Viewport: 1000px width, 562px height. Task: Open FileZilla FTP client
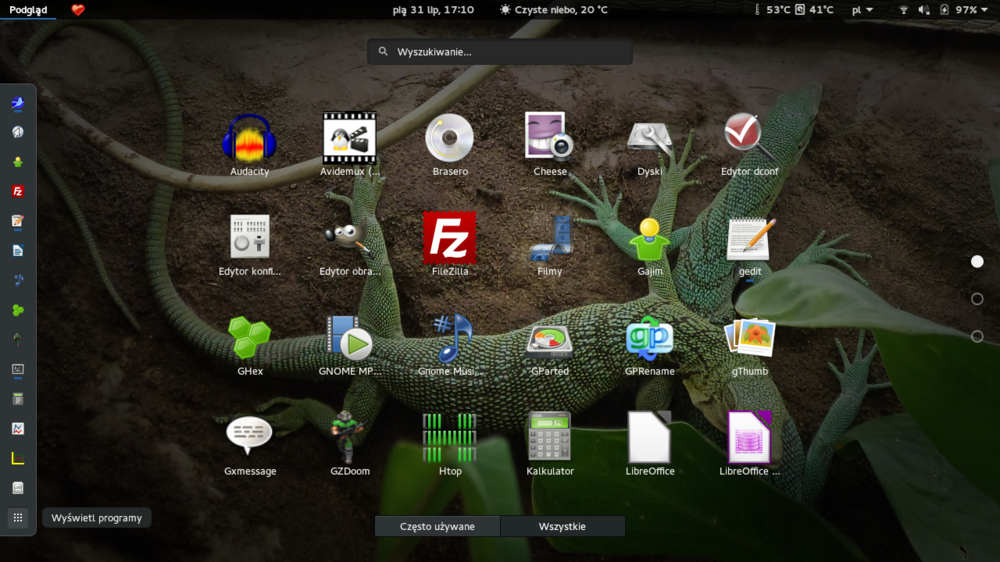click(449, 238)
